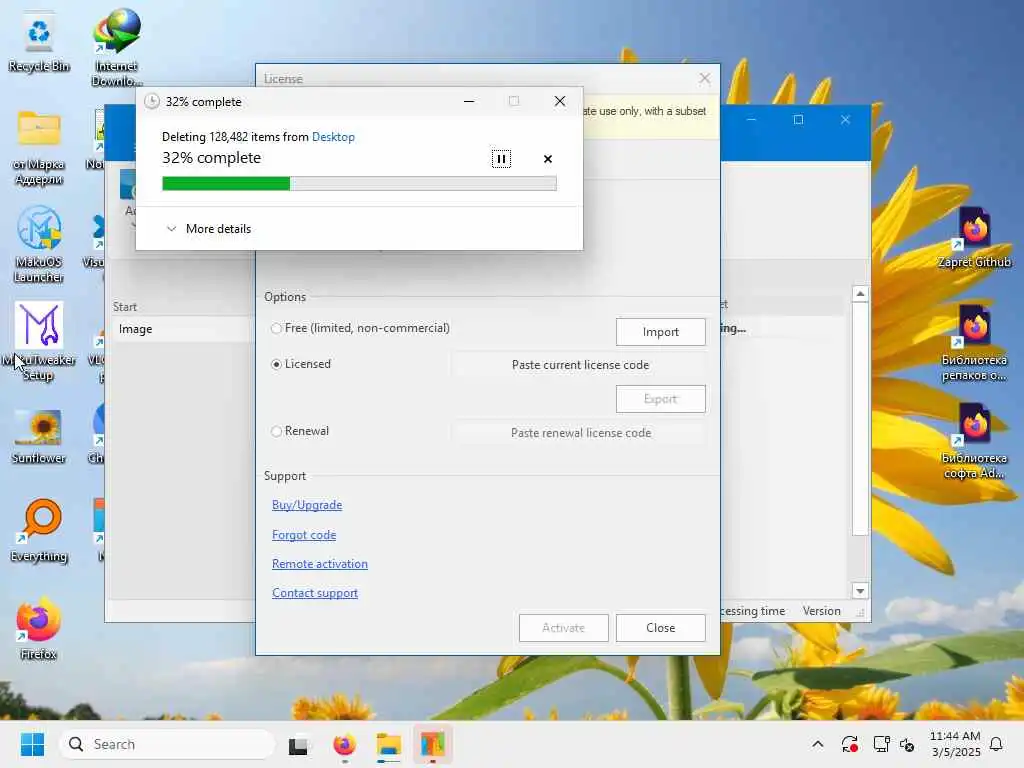This screenshot has width=1024, height=768.
Task: Follow the Desktop link in delete dialog
Action: pyautogui.click(x=333, y=136)
